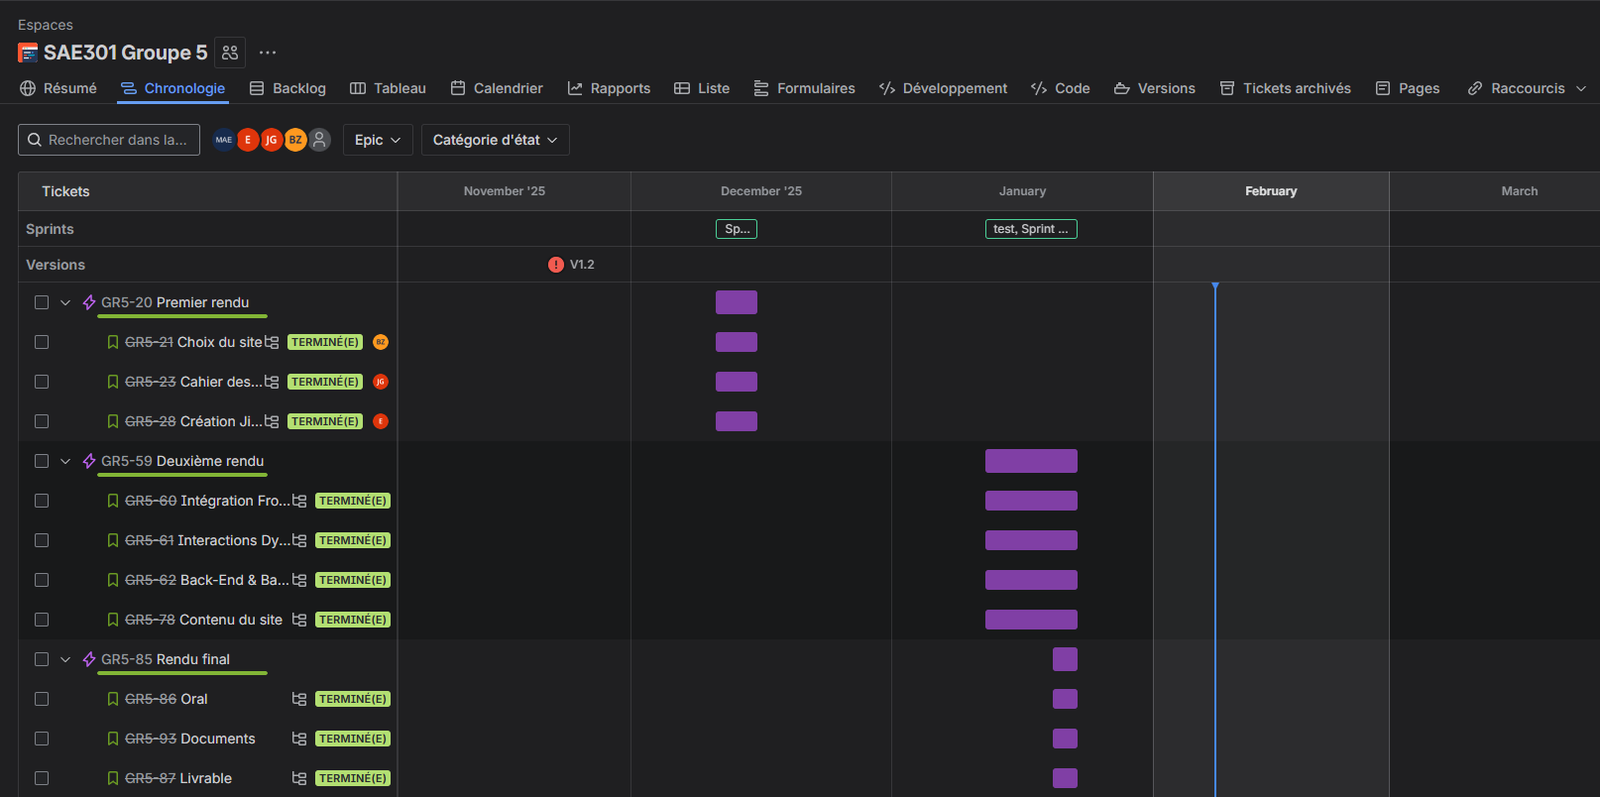Click the JG assignee avatar on GR5-23

coord(380,382)
